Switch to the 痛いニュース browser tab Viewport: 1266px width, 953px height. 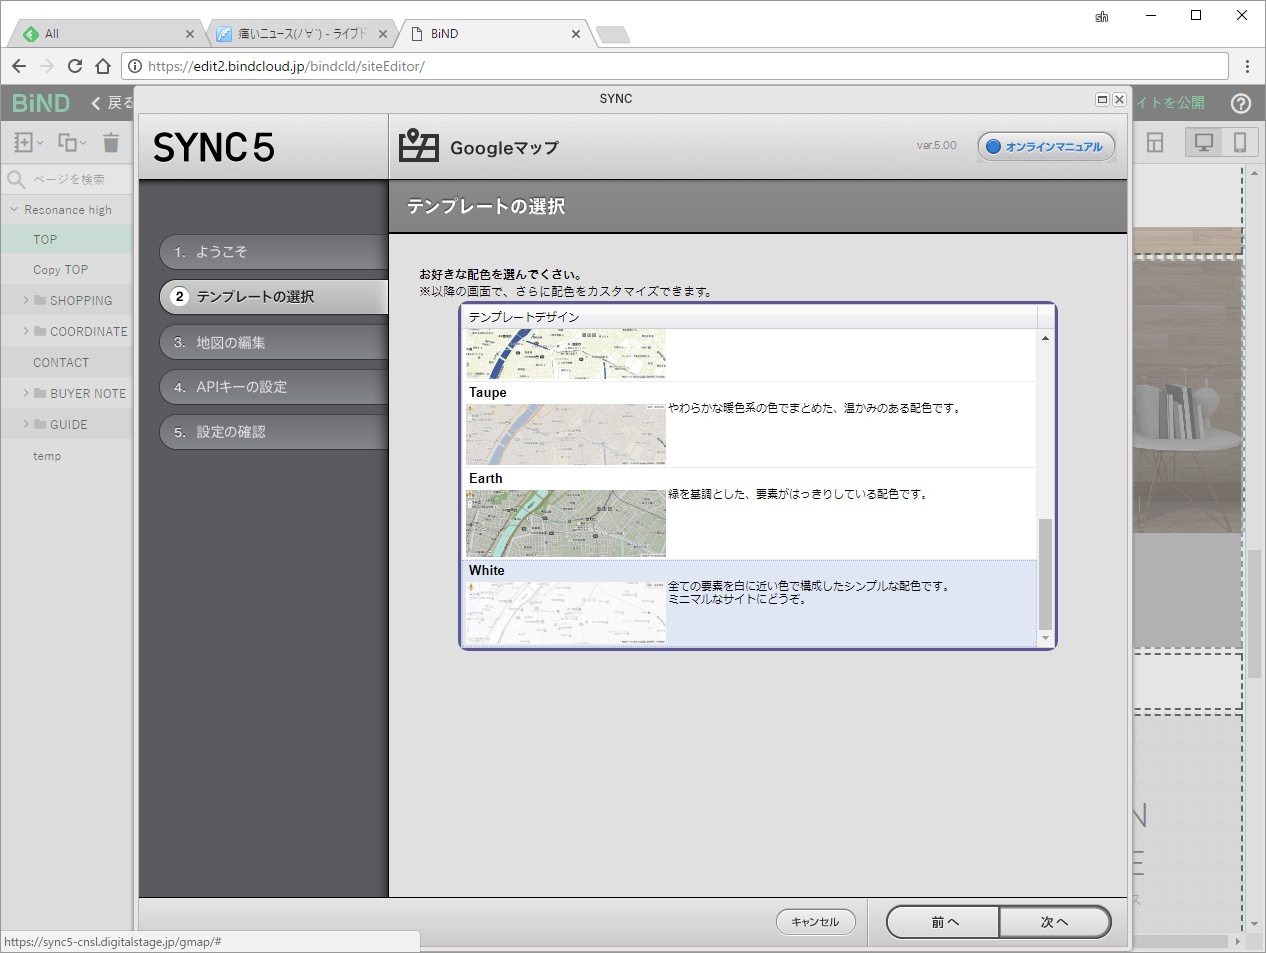tap(301, 33)
